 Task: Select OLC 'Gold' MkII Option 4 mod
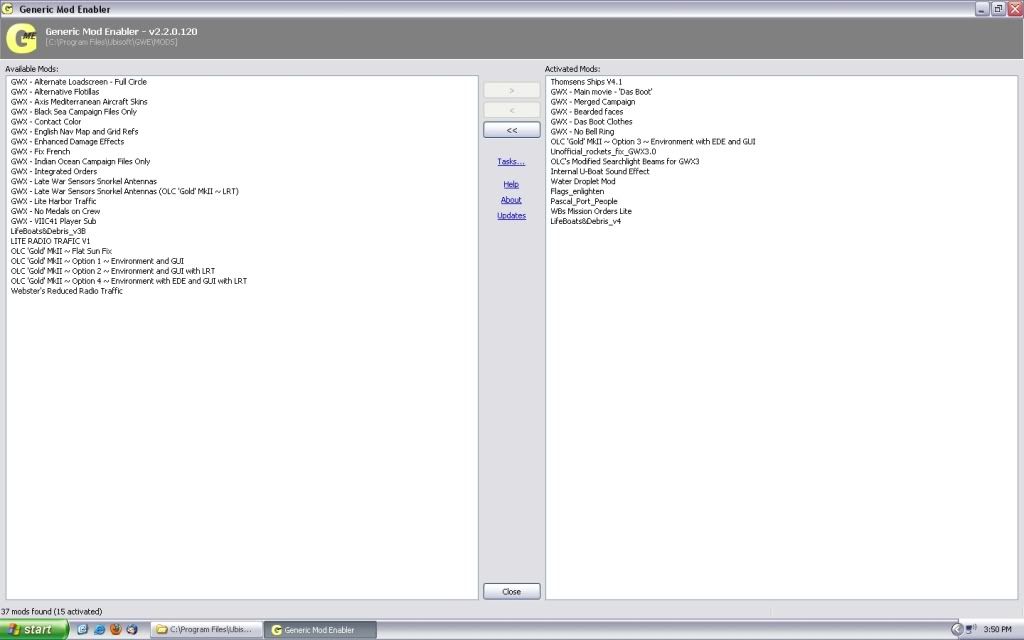(x=129, y=281)
